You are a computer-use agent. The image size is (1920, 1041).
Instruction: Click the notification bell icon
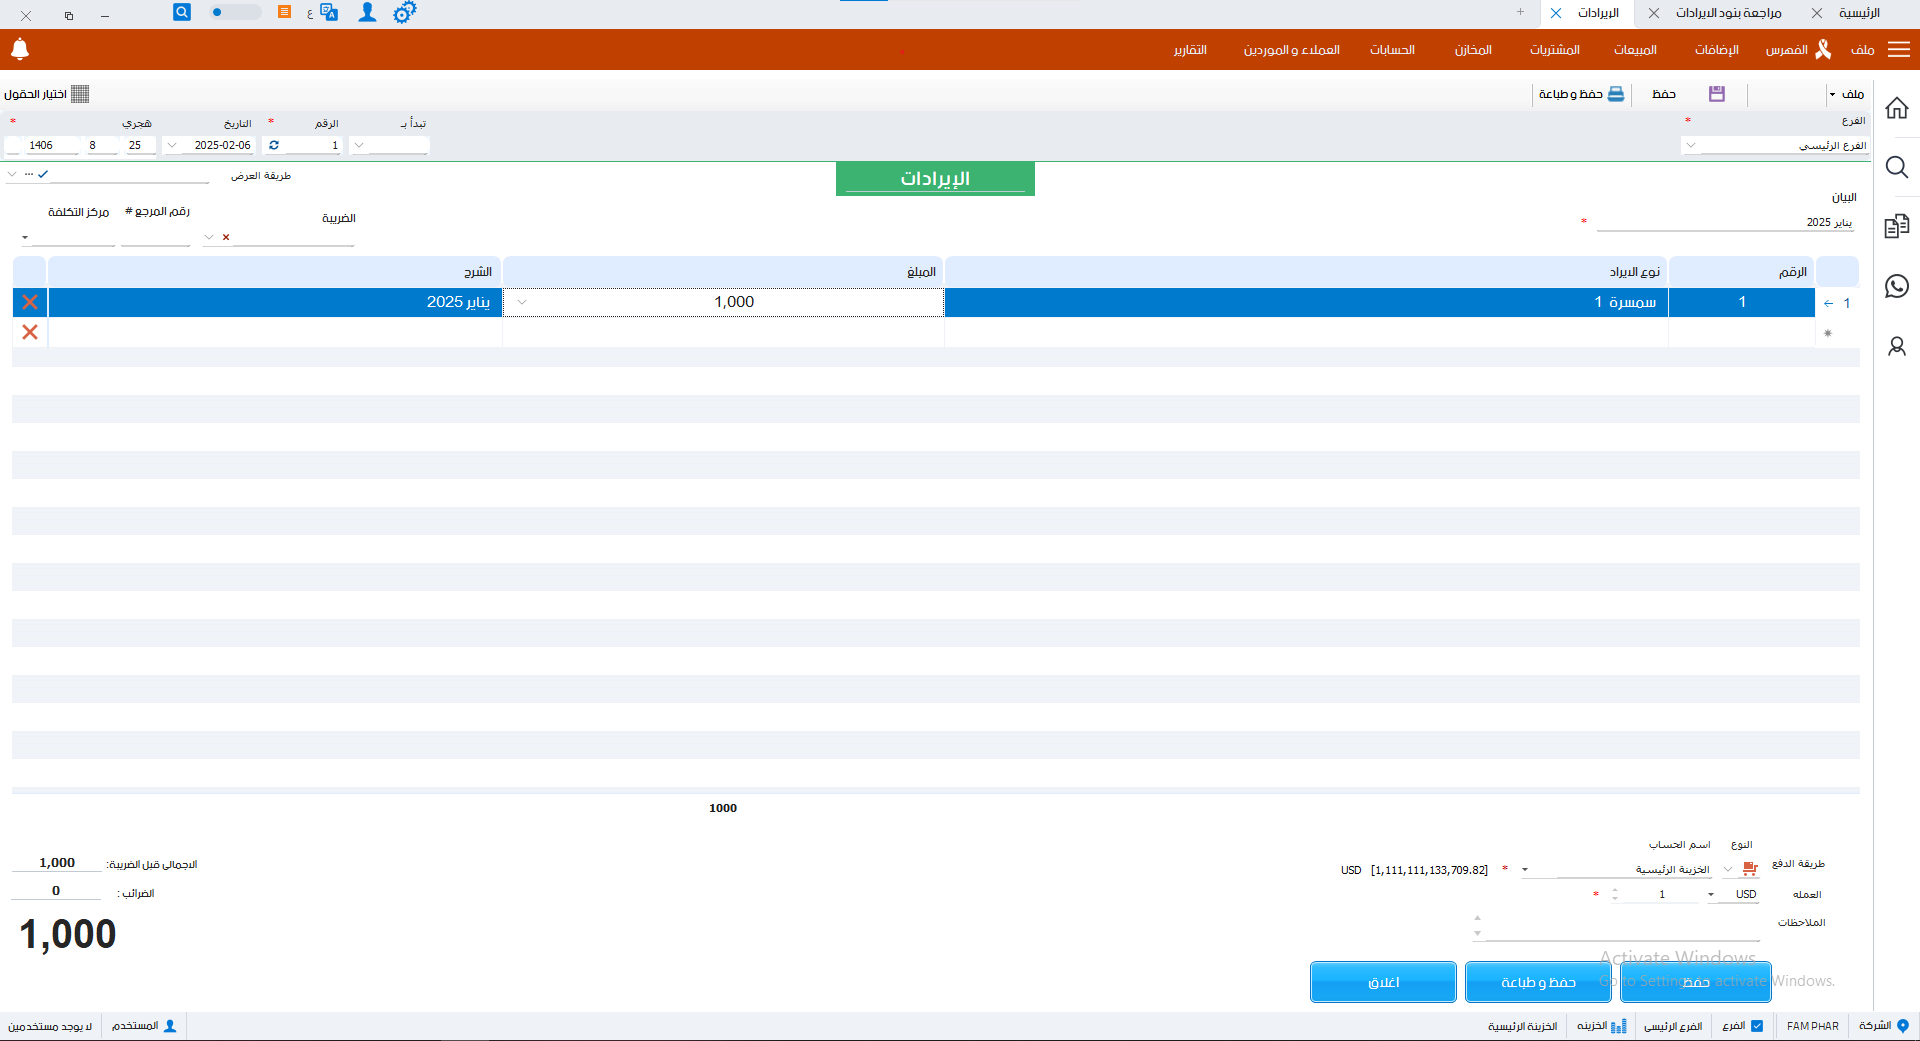(x=20, y=49)
